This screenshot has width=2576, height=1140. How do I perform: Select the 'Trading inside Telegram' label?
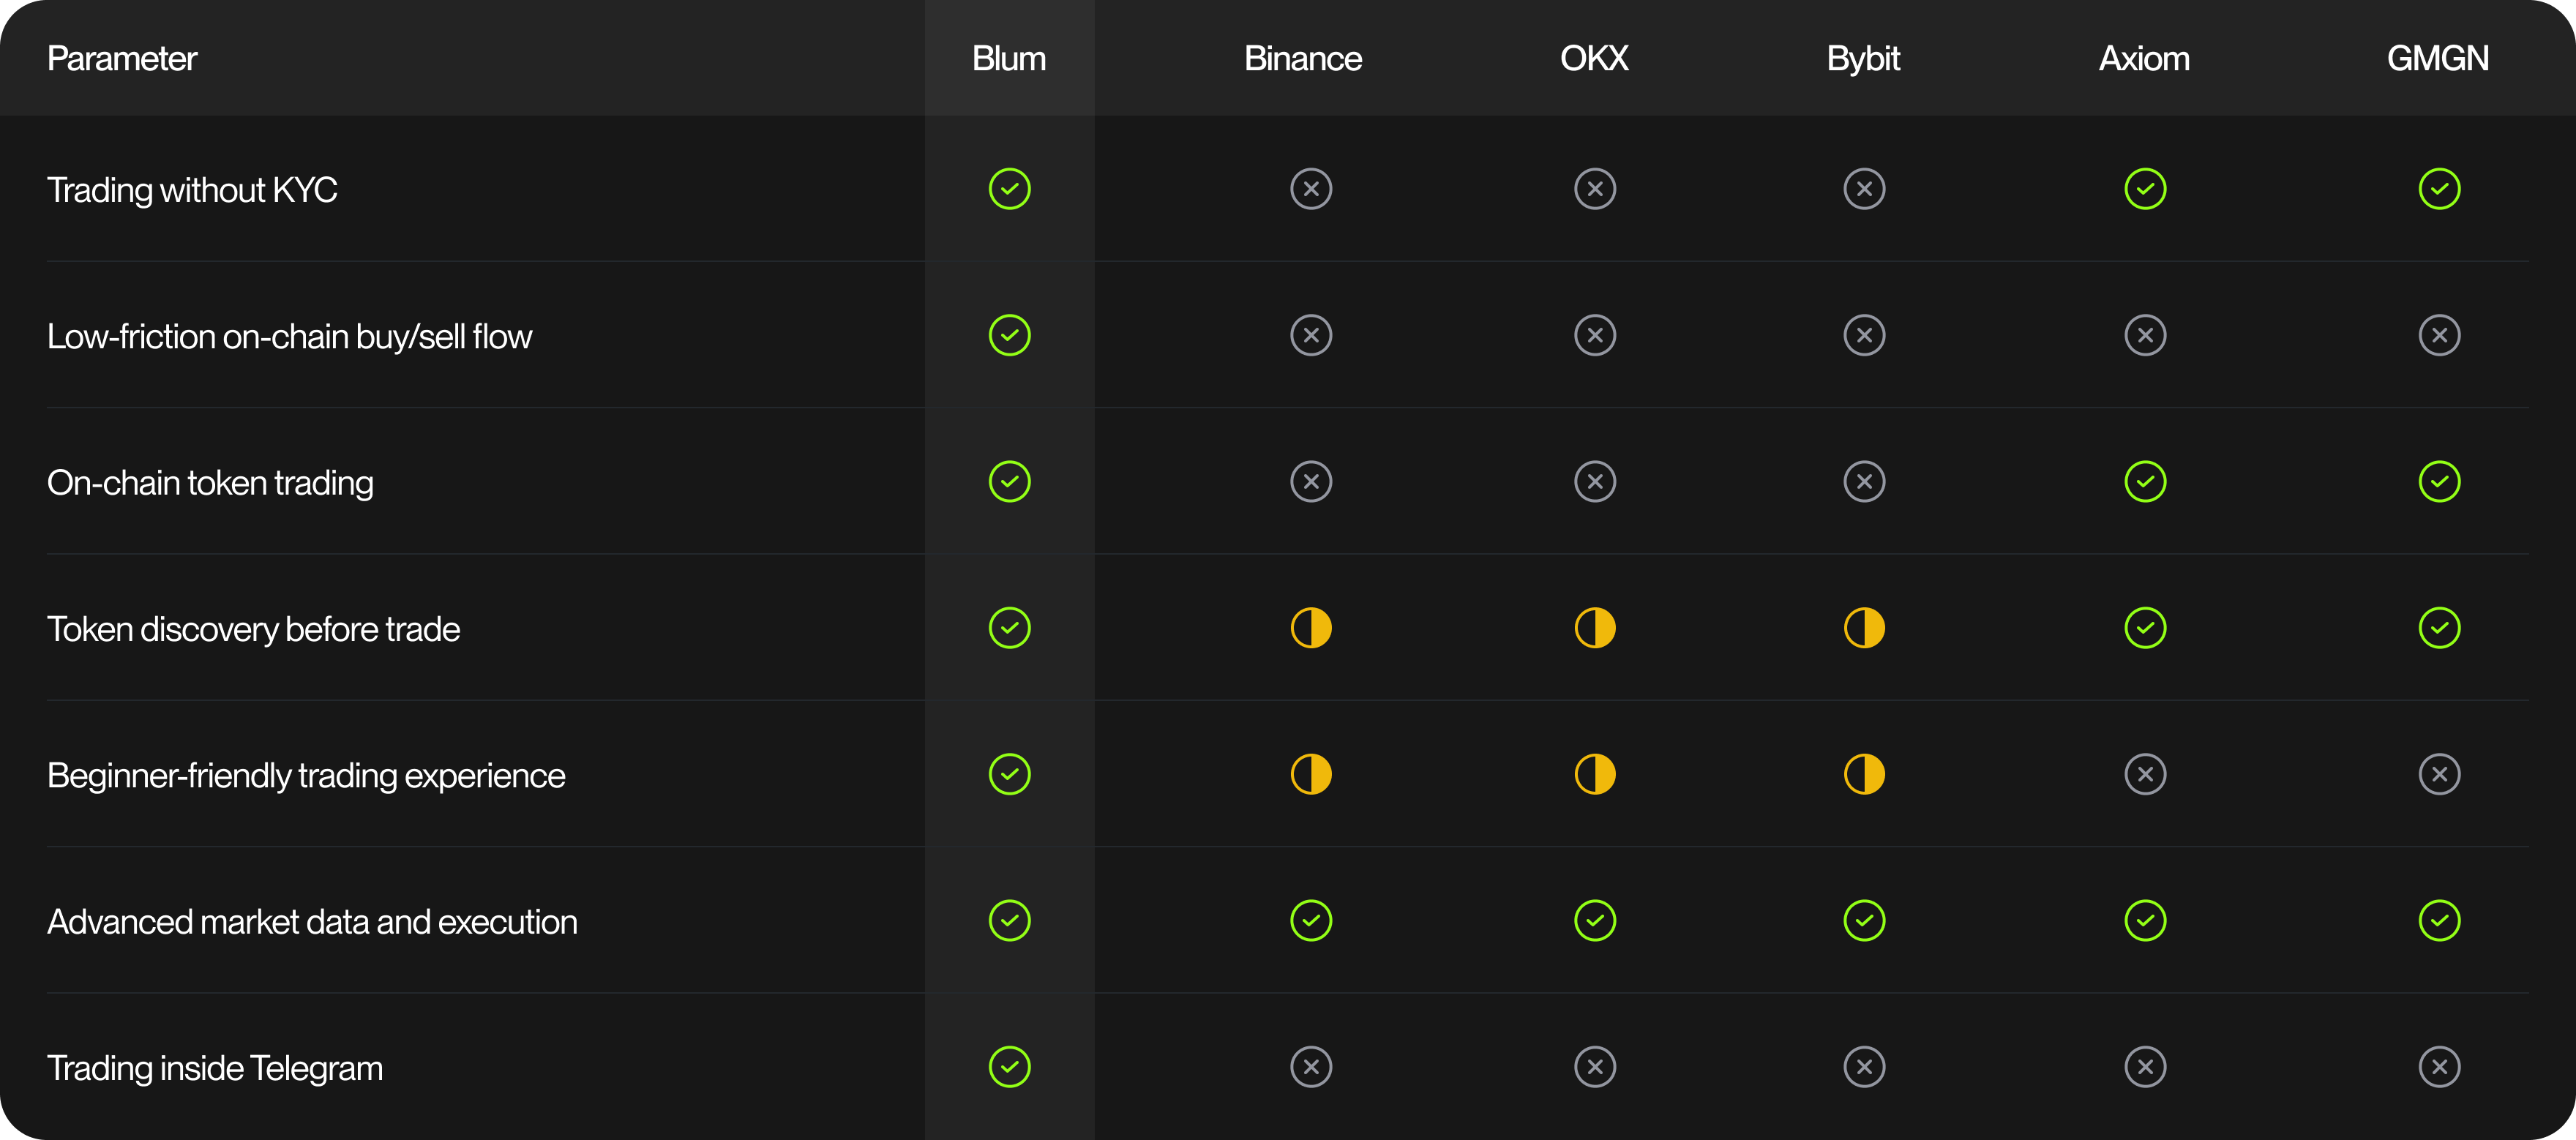coord(215,1068)
